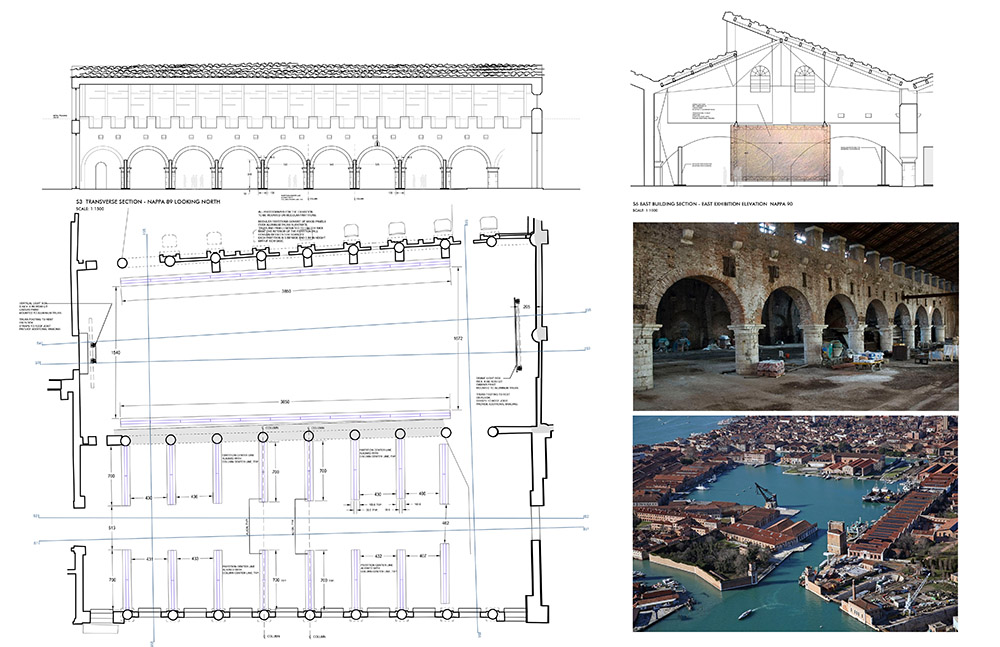Viewport: 1000px width, 647px height.
Task: Expand the 1672 vertical dimension string
Action: click(x=457, y=336)
